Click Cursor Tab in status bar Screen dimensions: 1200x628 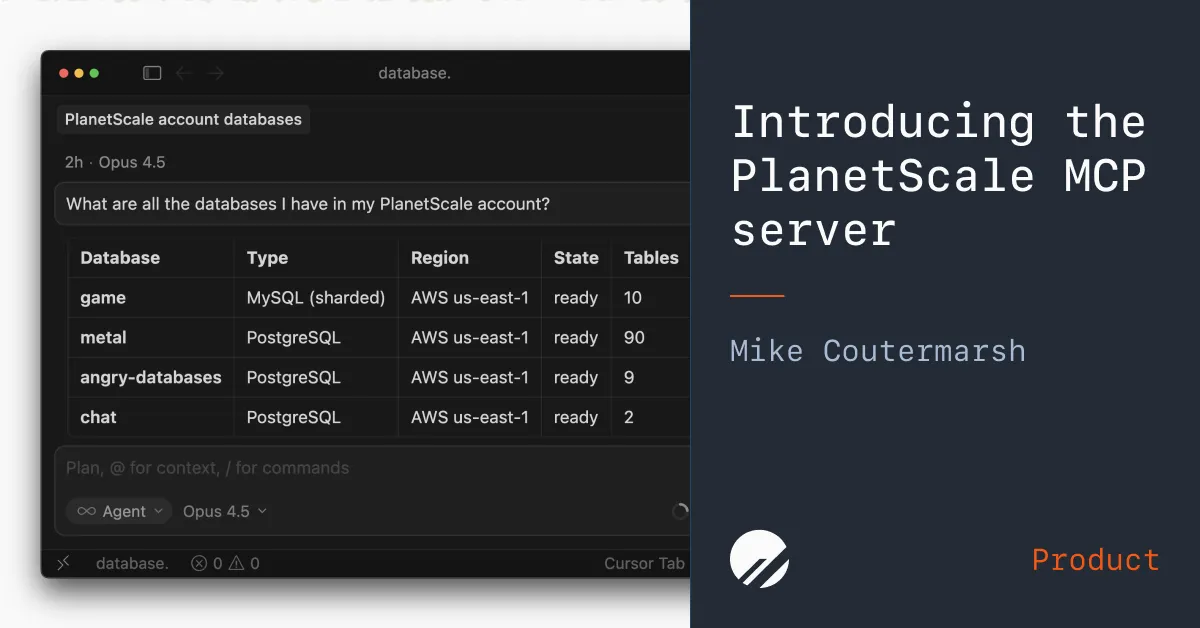644,563
